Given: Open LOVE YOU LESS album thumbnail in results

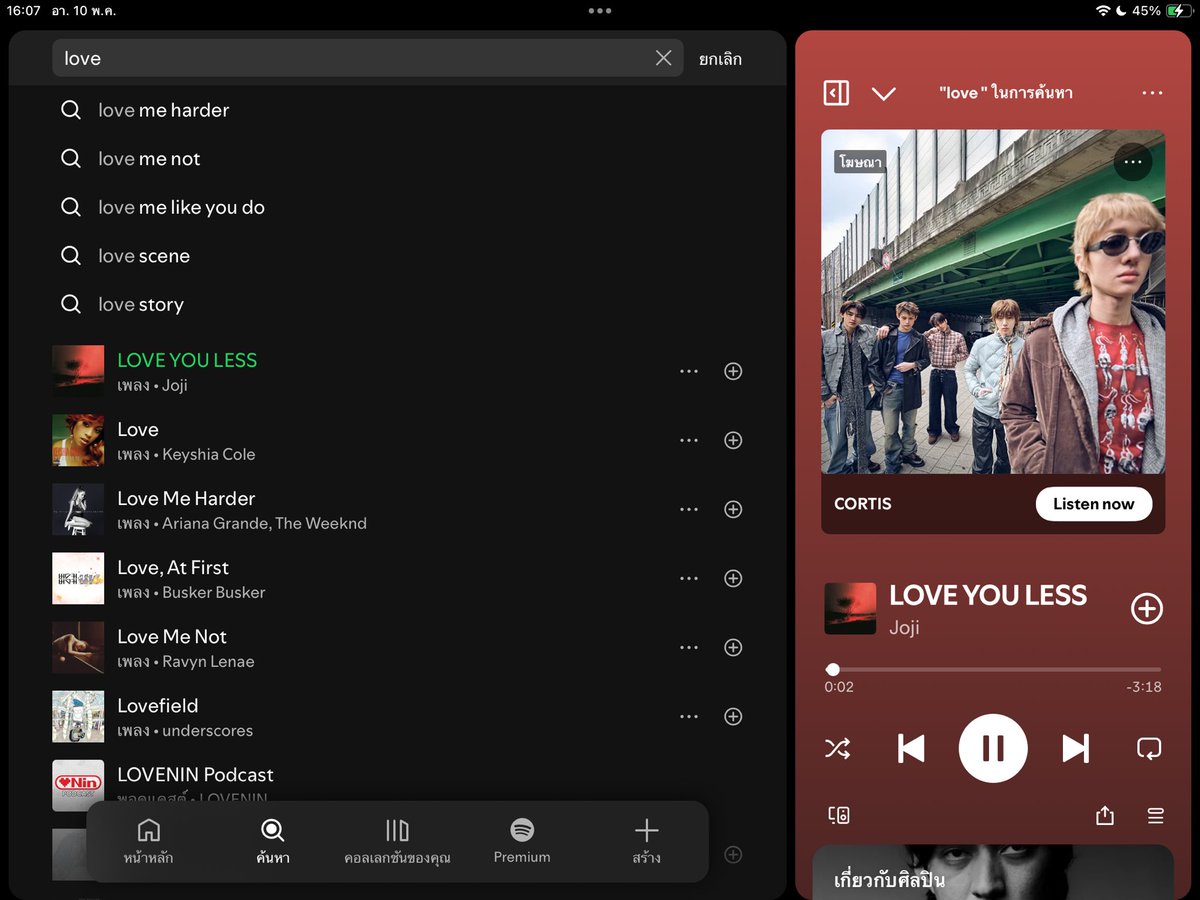Looking at the screenshot, I should tap(78, 371).
